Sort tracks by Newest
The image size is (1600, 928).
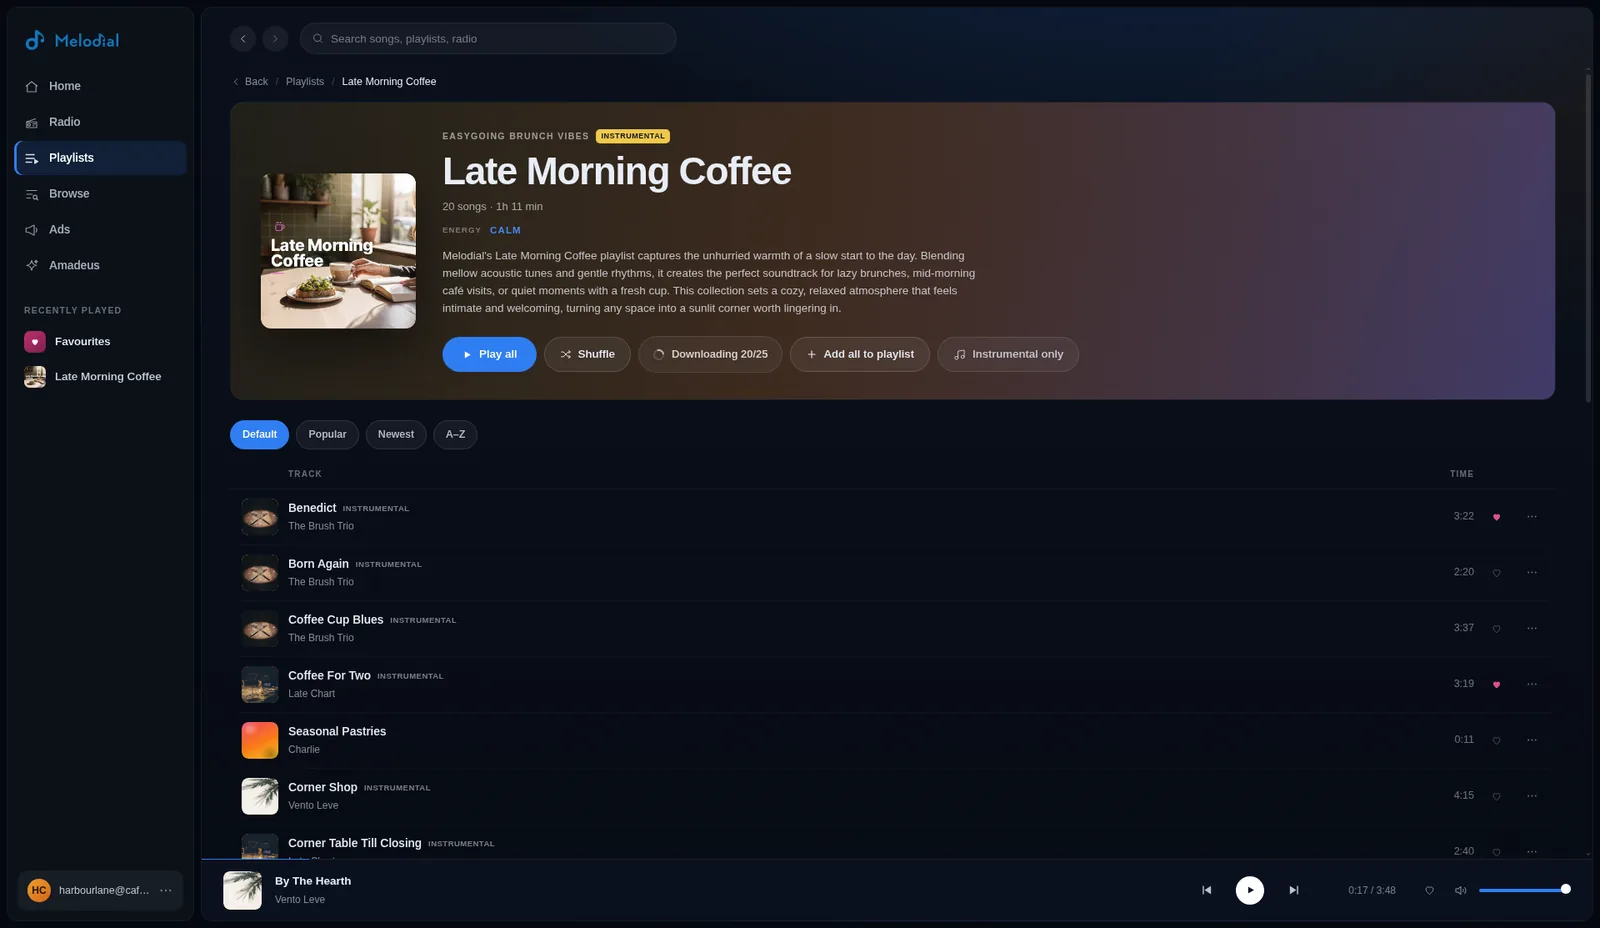(x=396, y=435)
